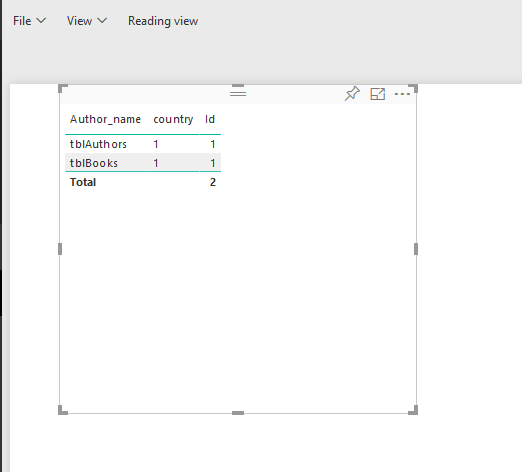Click the top-left corner resize handle
The image size is (522, 472).
(63, 88)
